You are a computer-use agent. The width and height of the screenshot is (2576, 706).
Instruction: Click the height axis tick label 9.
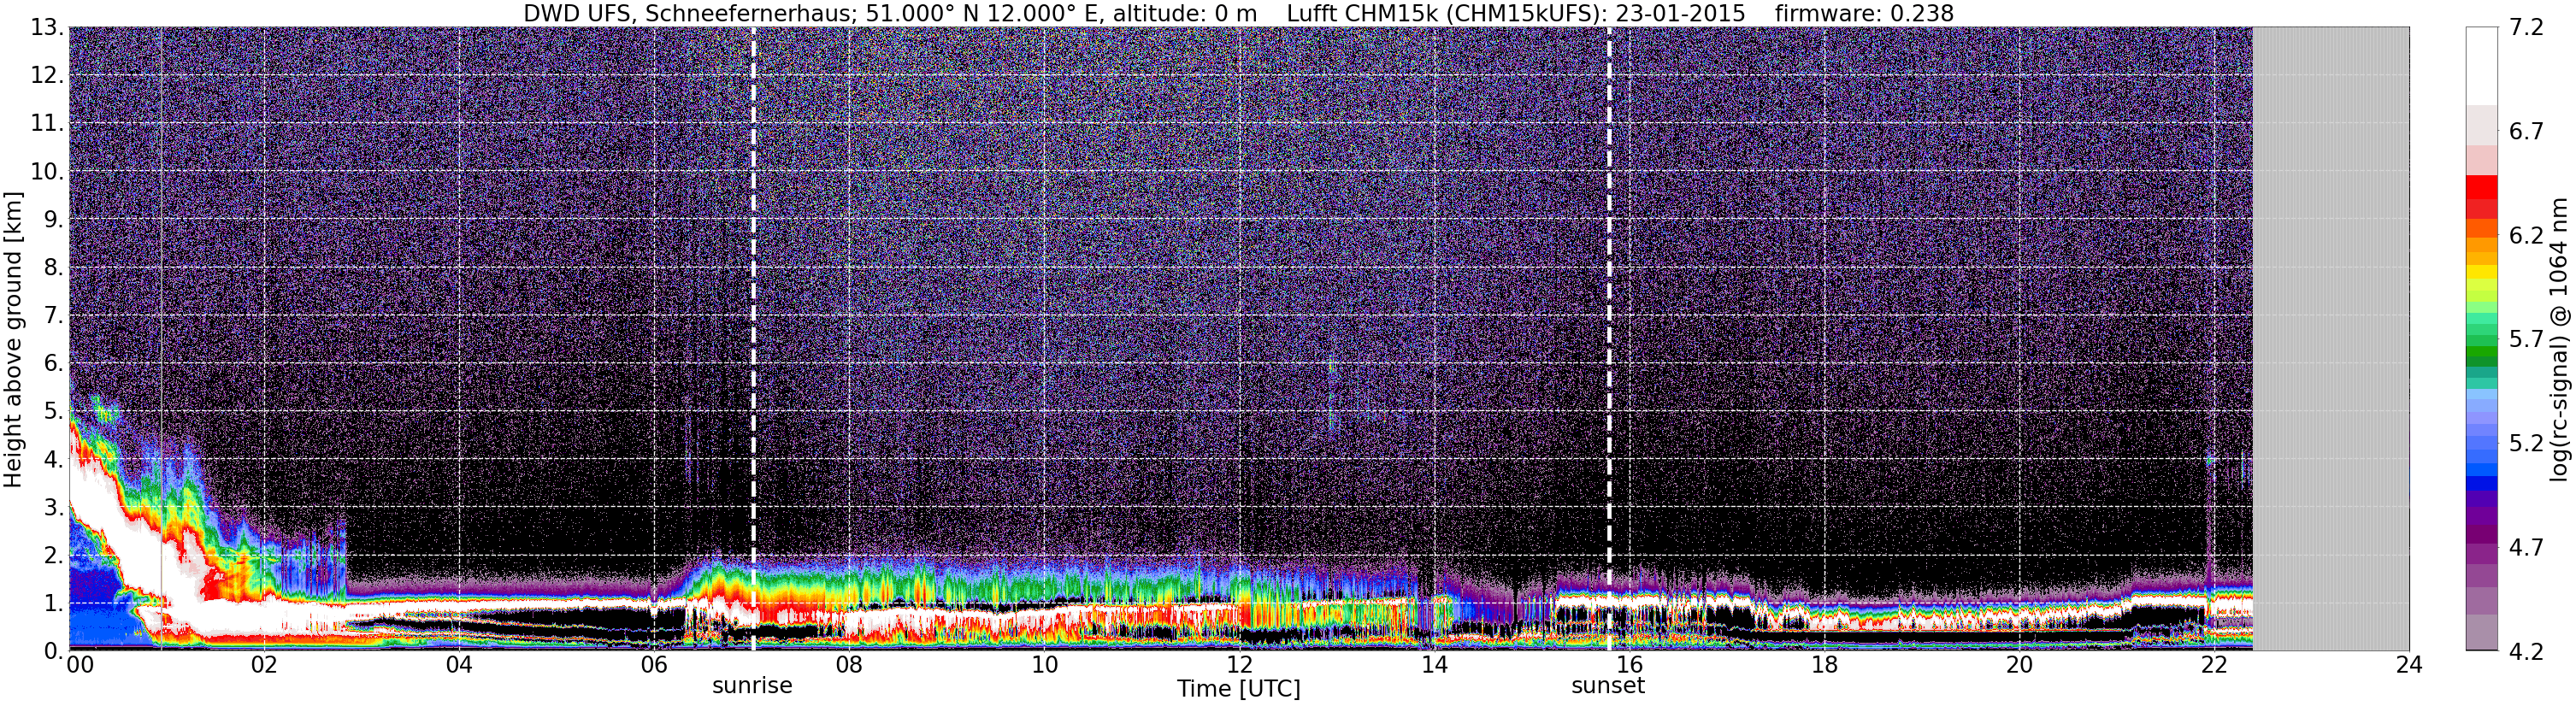click(53, 220)
